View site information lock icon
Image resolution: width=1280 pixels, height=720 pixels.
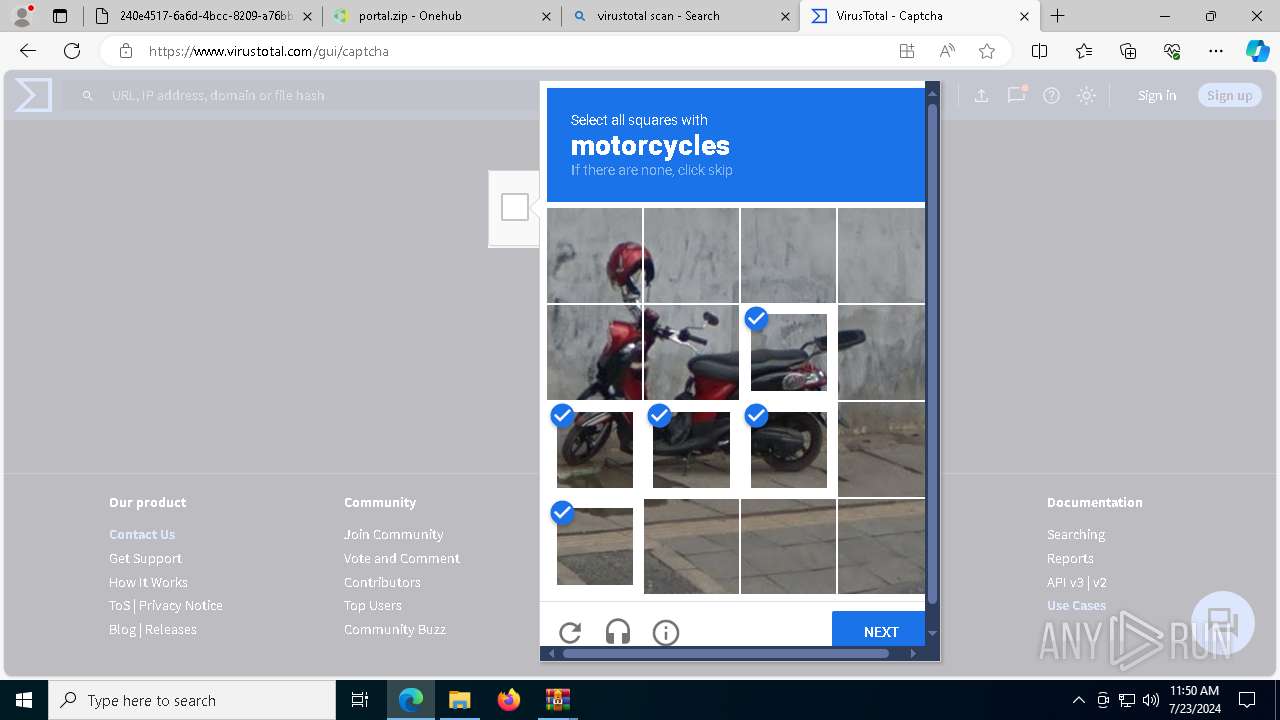[125, 51]
